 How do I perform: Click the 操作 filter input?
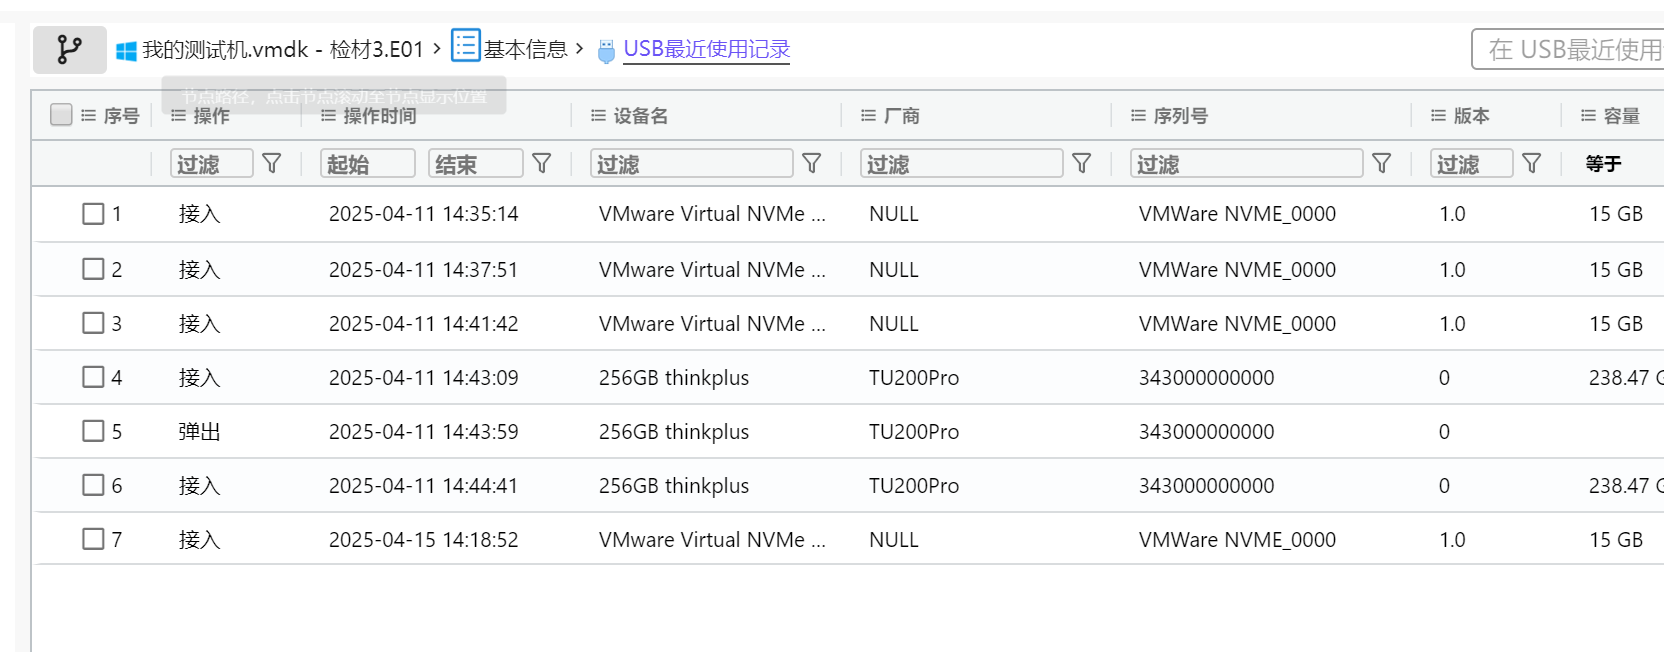212,163
